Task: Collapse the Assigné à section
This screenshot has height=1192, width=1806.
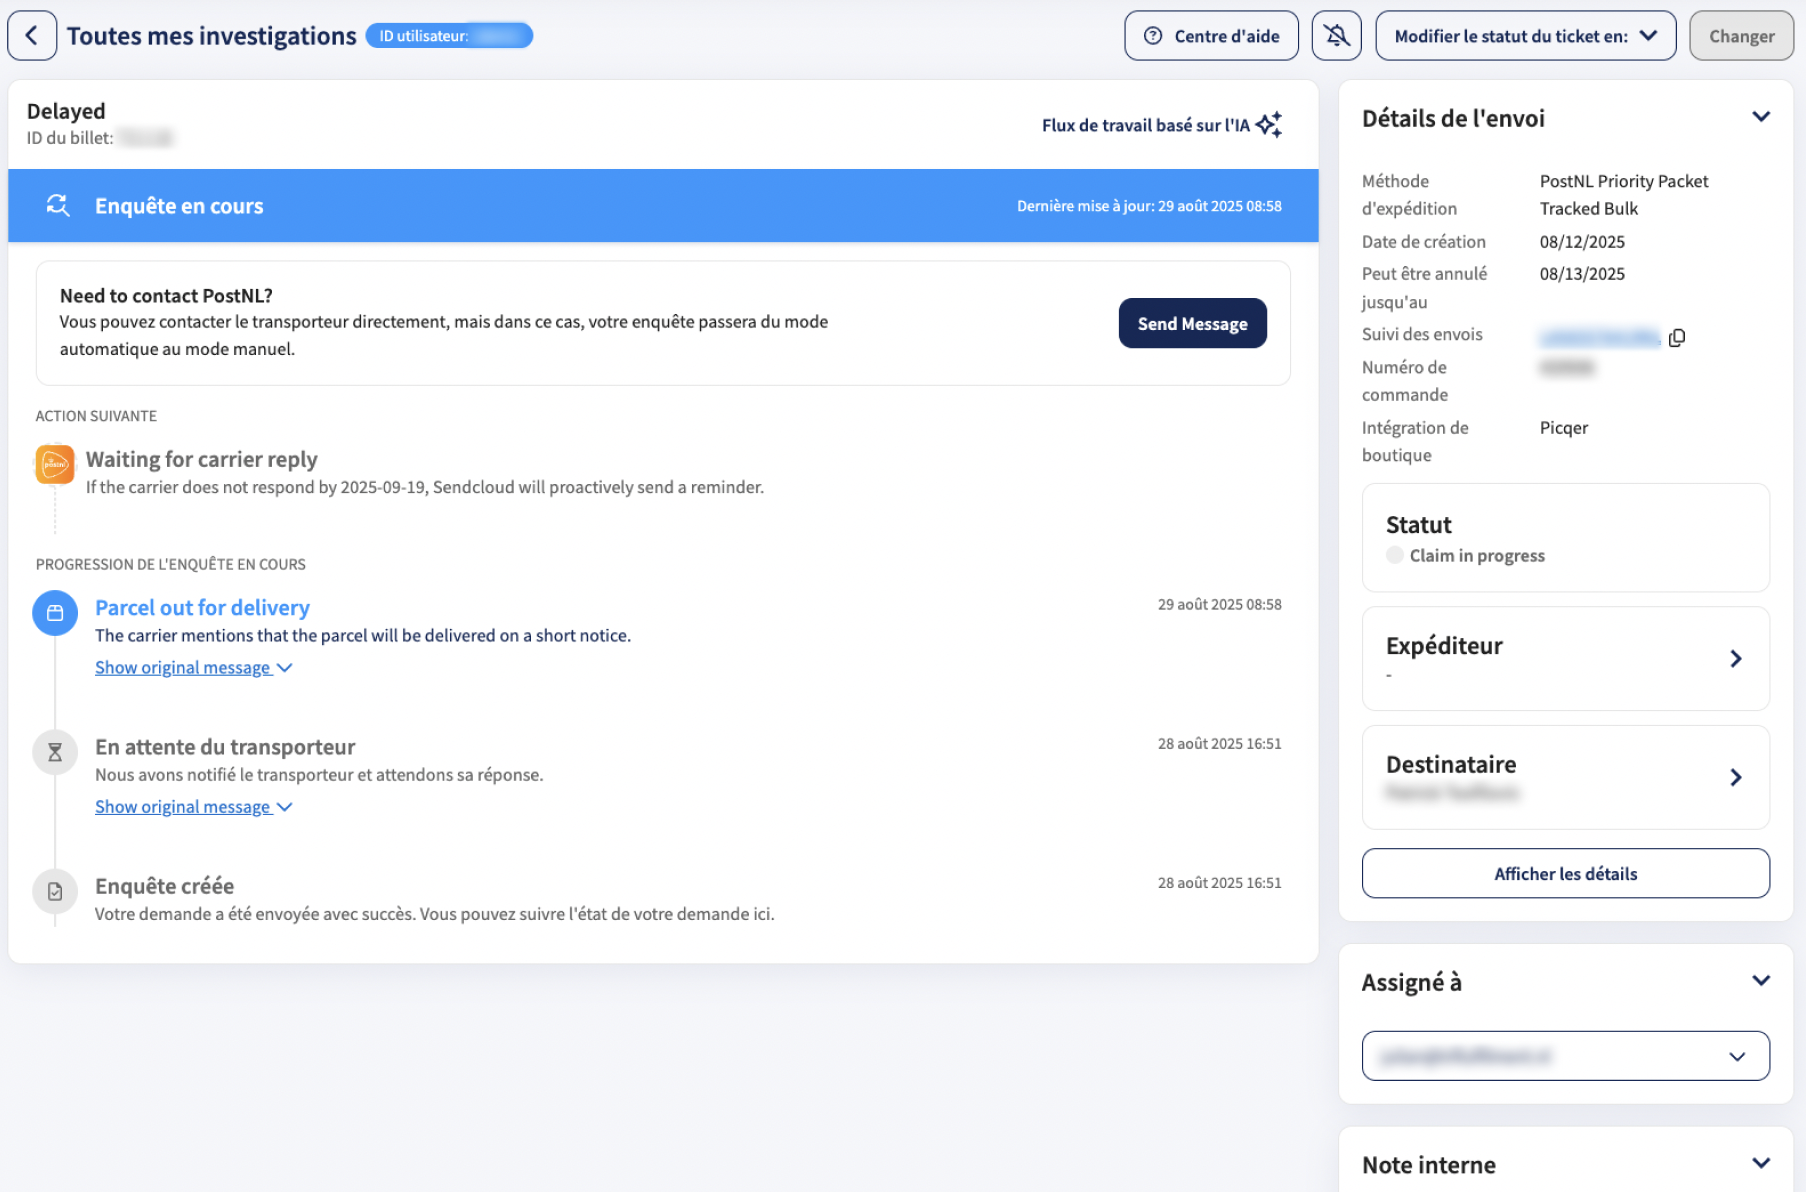Action: (1761, 981)
